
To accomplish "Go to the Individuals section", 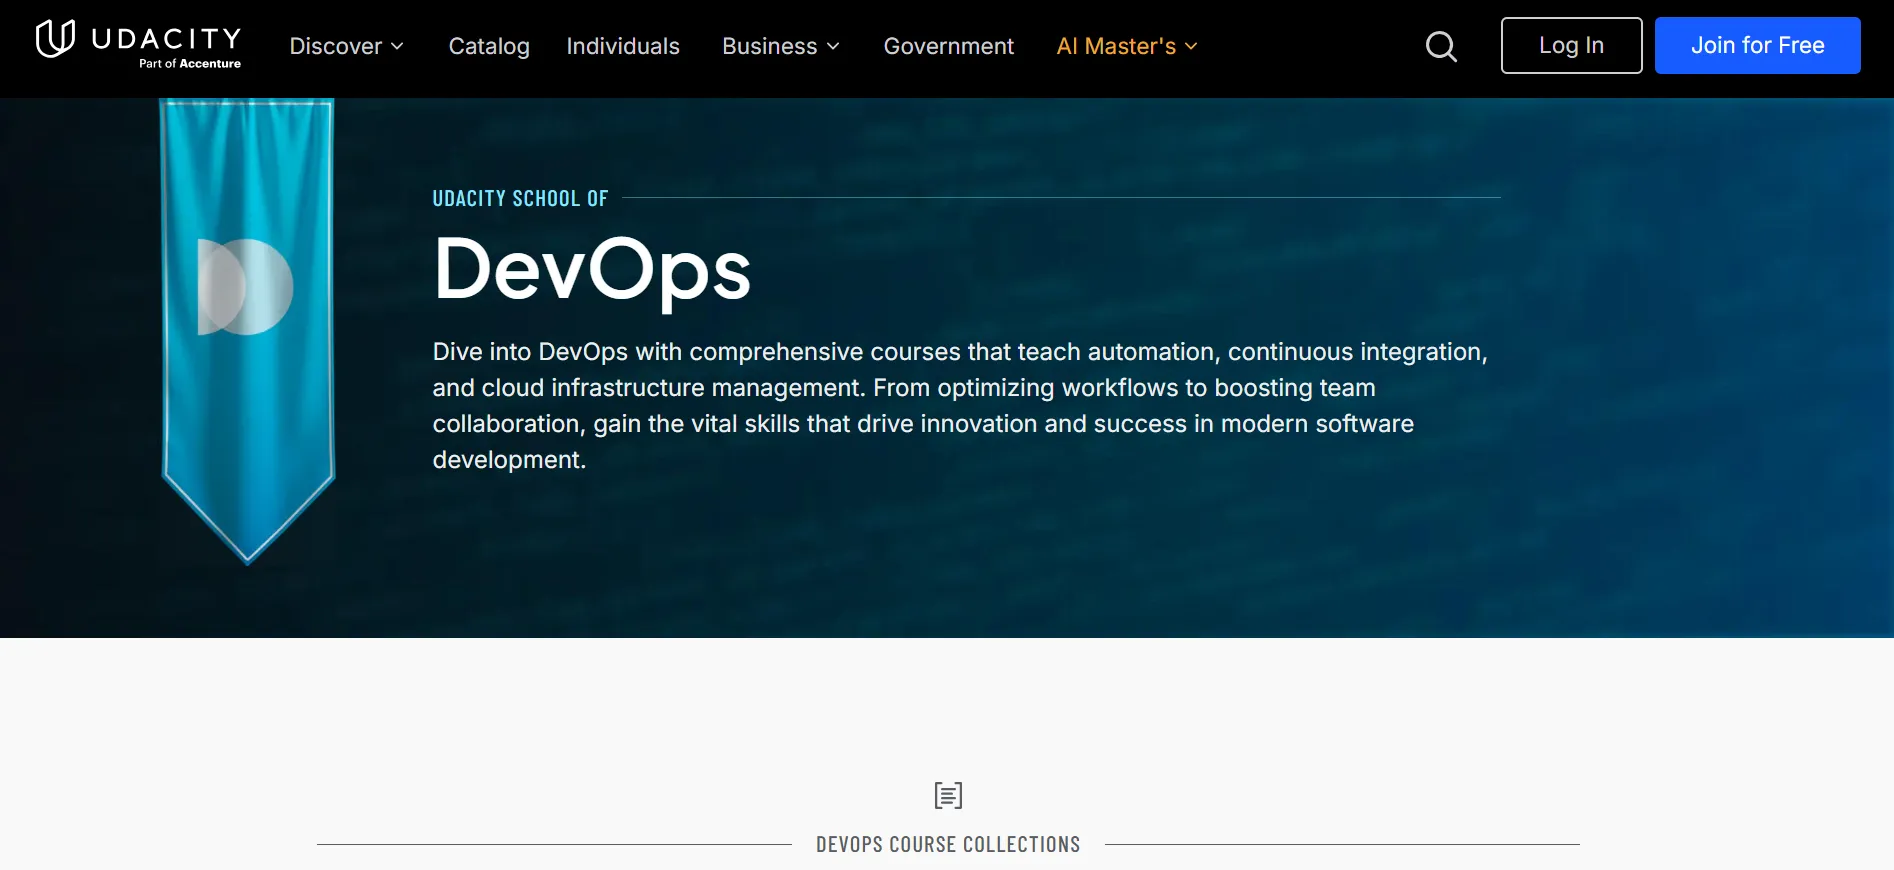I will pos(623,46).
